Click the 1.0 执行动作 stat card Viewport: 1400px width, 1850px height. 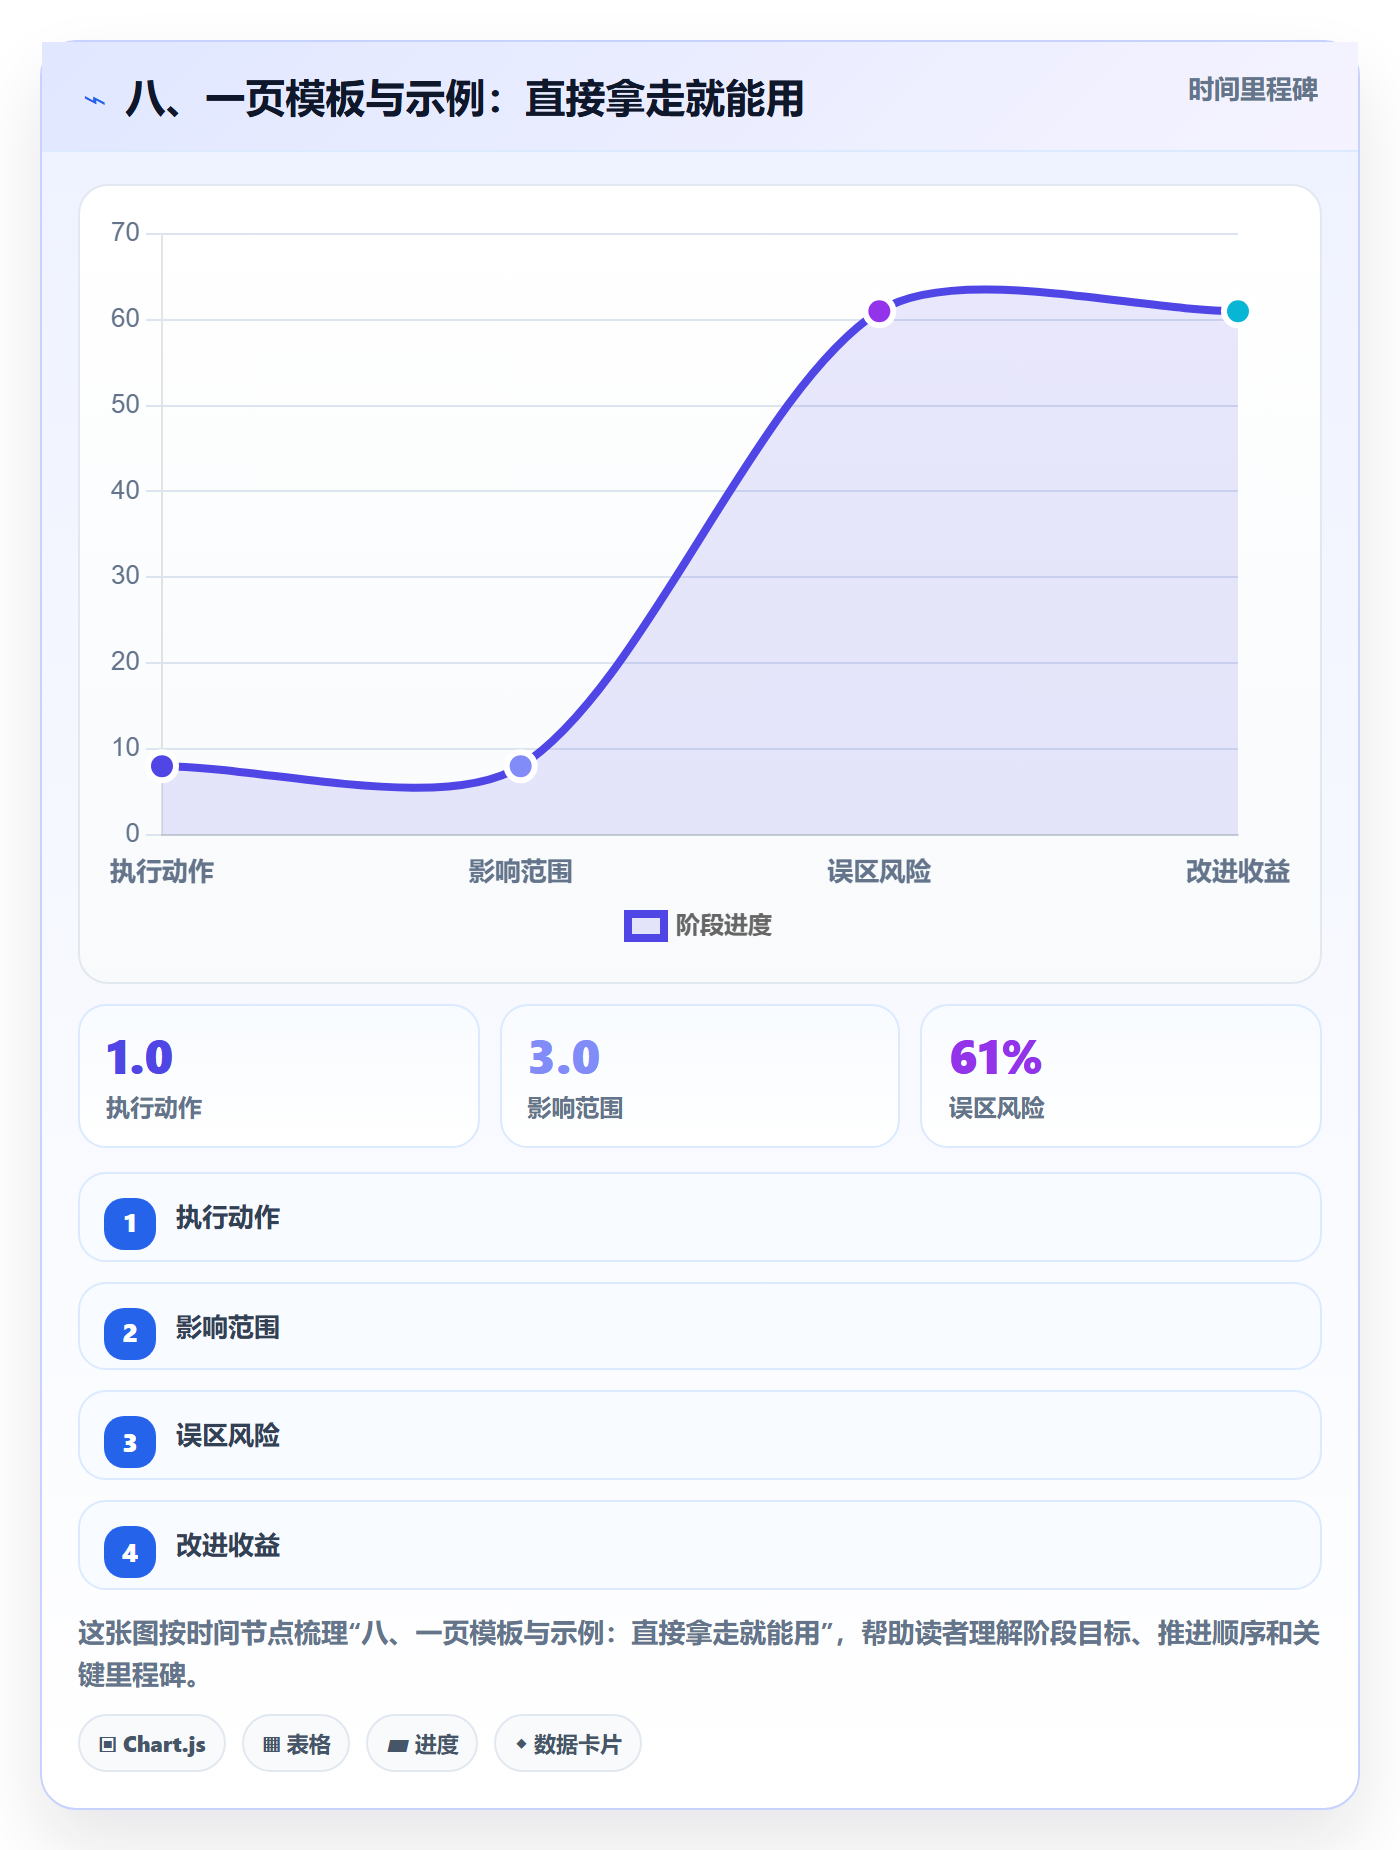[x=279, y=1076]
